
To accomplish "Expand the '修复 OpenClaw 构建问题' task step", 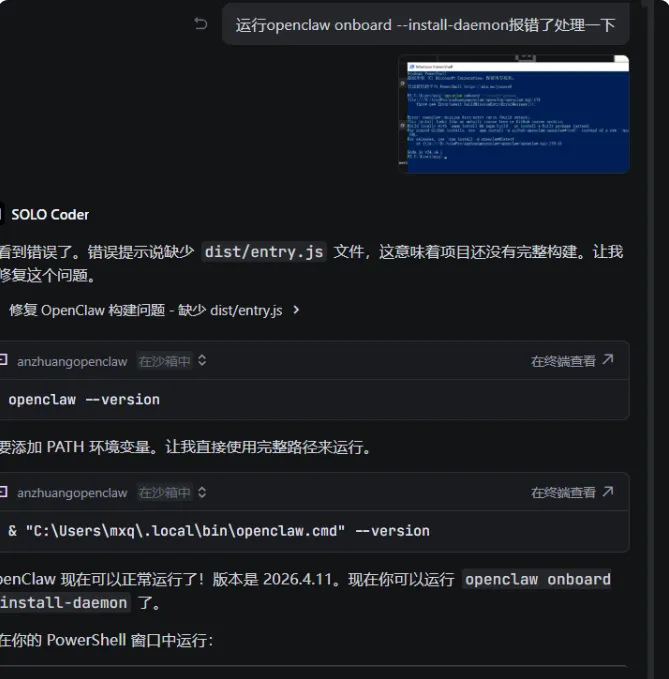I will coord(154,310).
